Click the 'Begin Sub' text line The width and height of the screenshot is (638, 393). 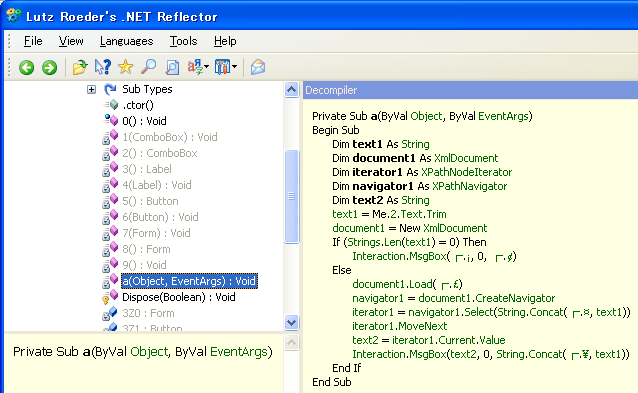pos(336,130)
